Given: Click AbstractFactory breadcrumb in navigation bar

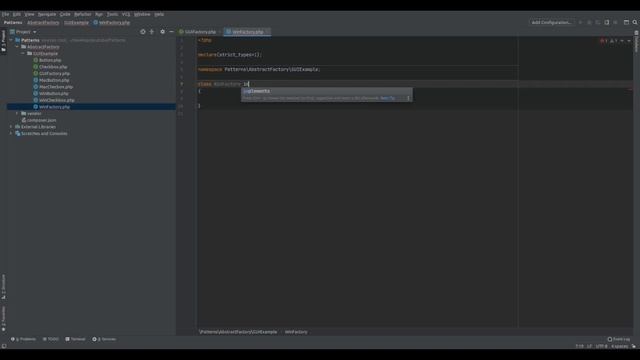Looking at the screenshot, I should click(x=43, y=23).
